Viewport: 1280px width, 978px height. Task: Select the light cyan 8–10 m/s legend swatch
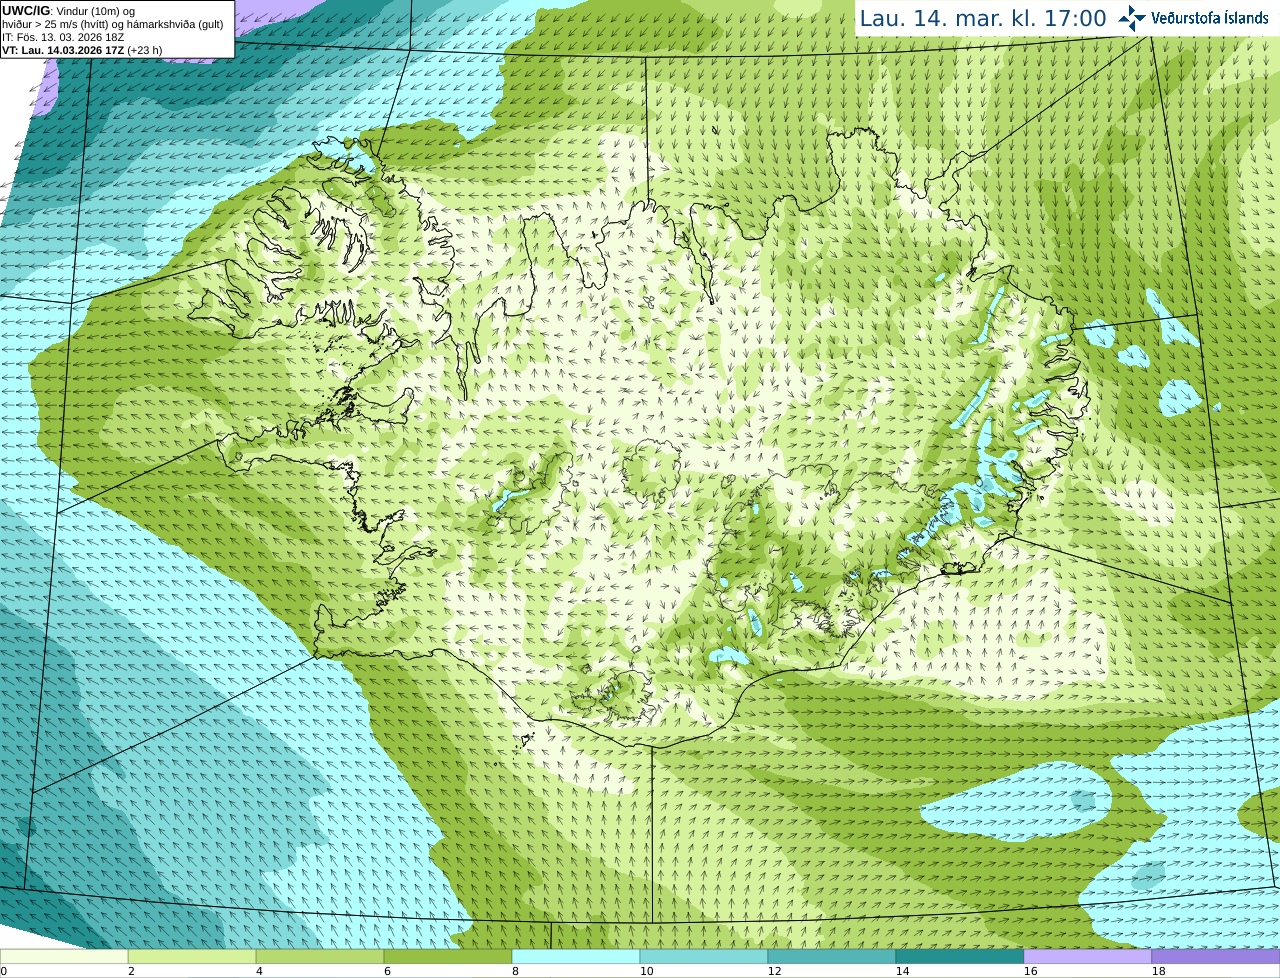[576, 957]
